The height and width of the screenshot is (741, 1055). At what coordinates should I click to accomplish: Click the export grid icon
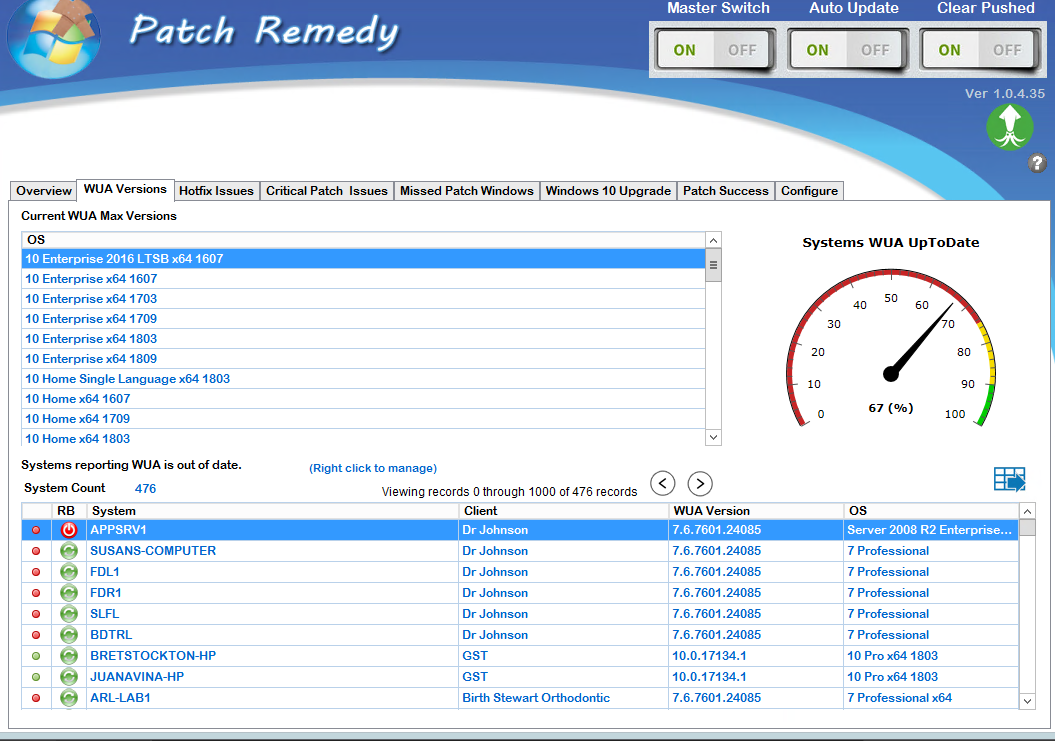[x=1009, y=480]
